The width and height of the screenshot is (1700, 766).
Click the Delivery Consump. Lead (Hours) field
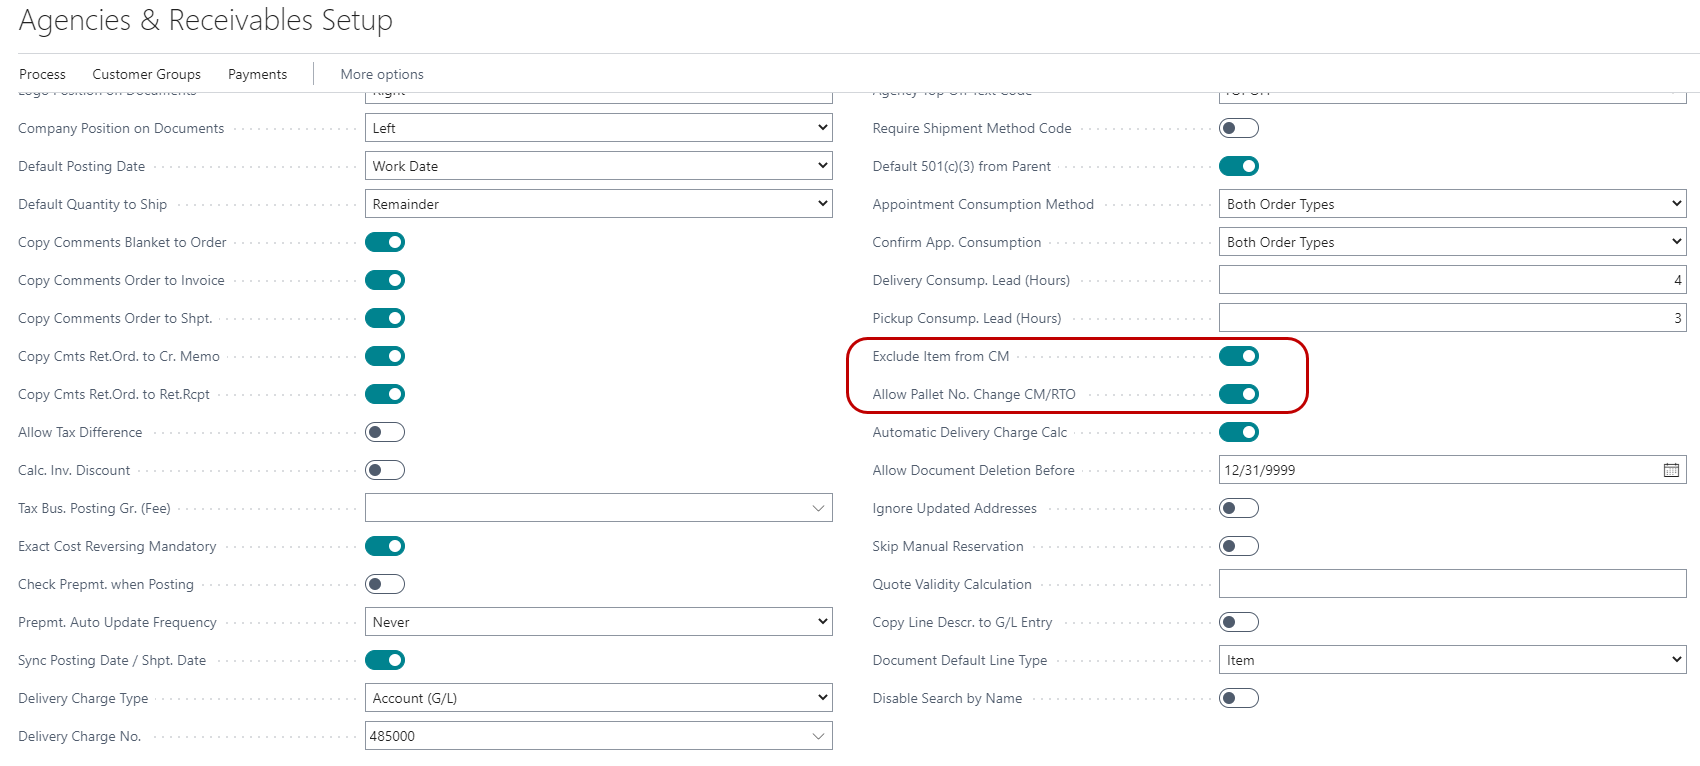click(x=1452, y=280)
